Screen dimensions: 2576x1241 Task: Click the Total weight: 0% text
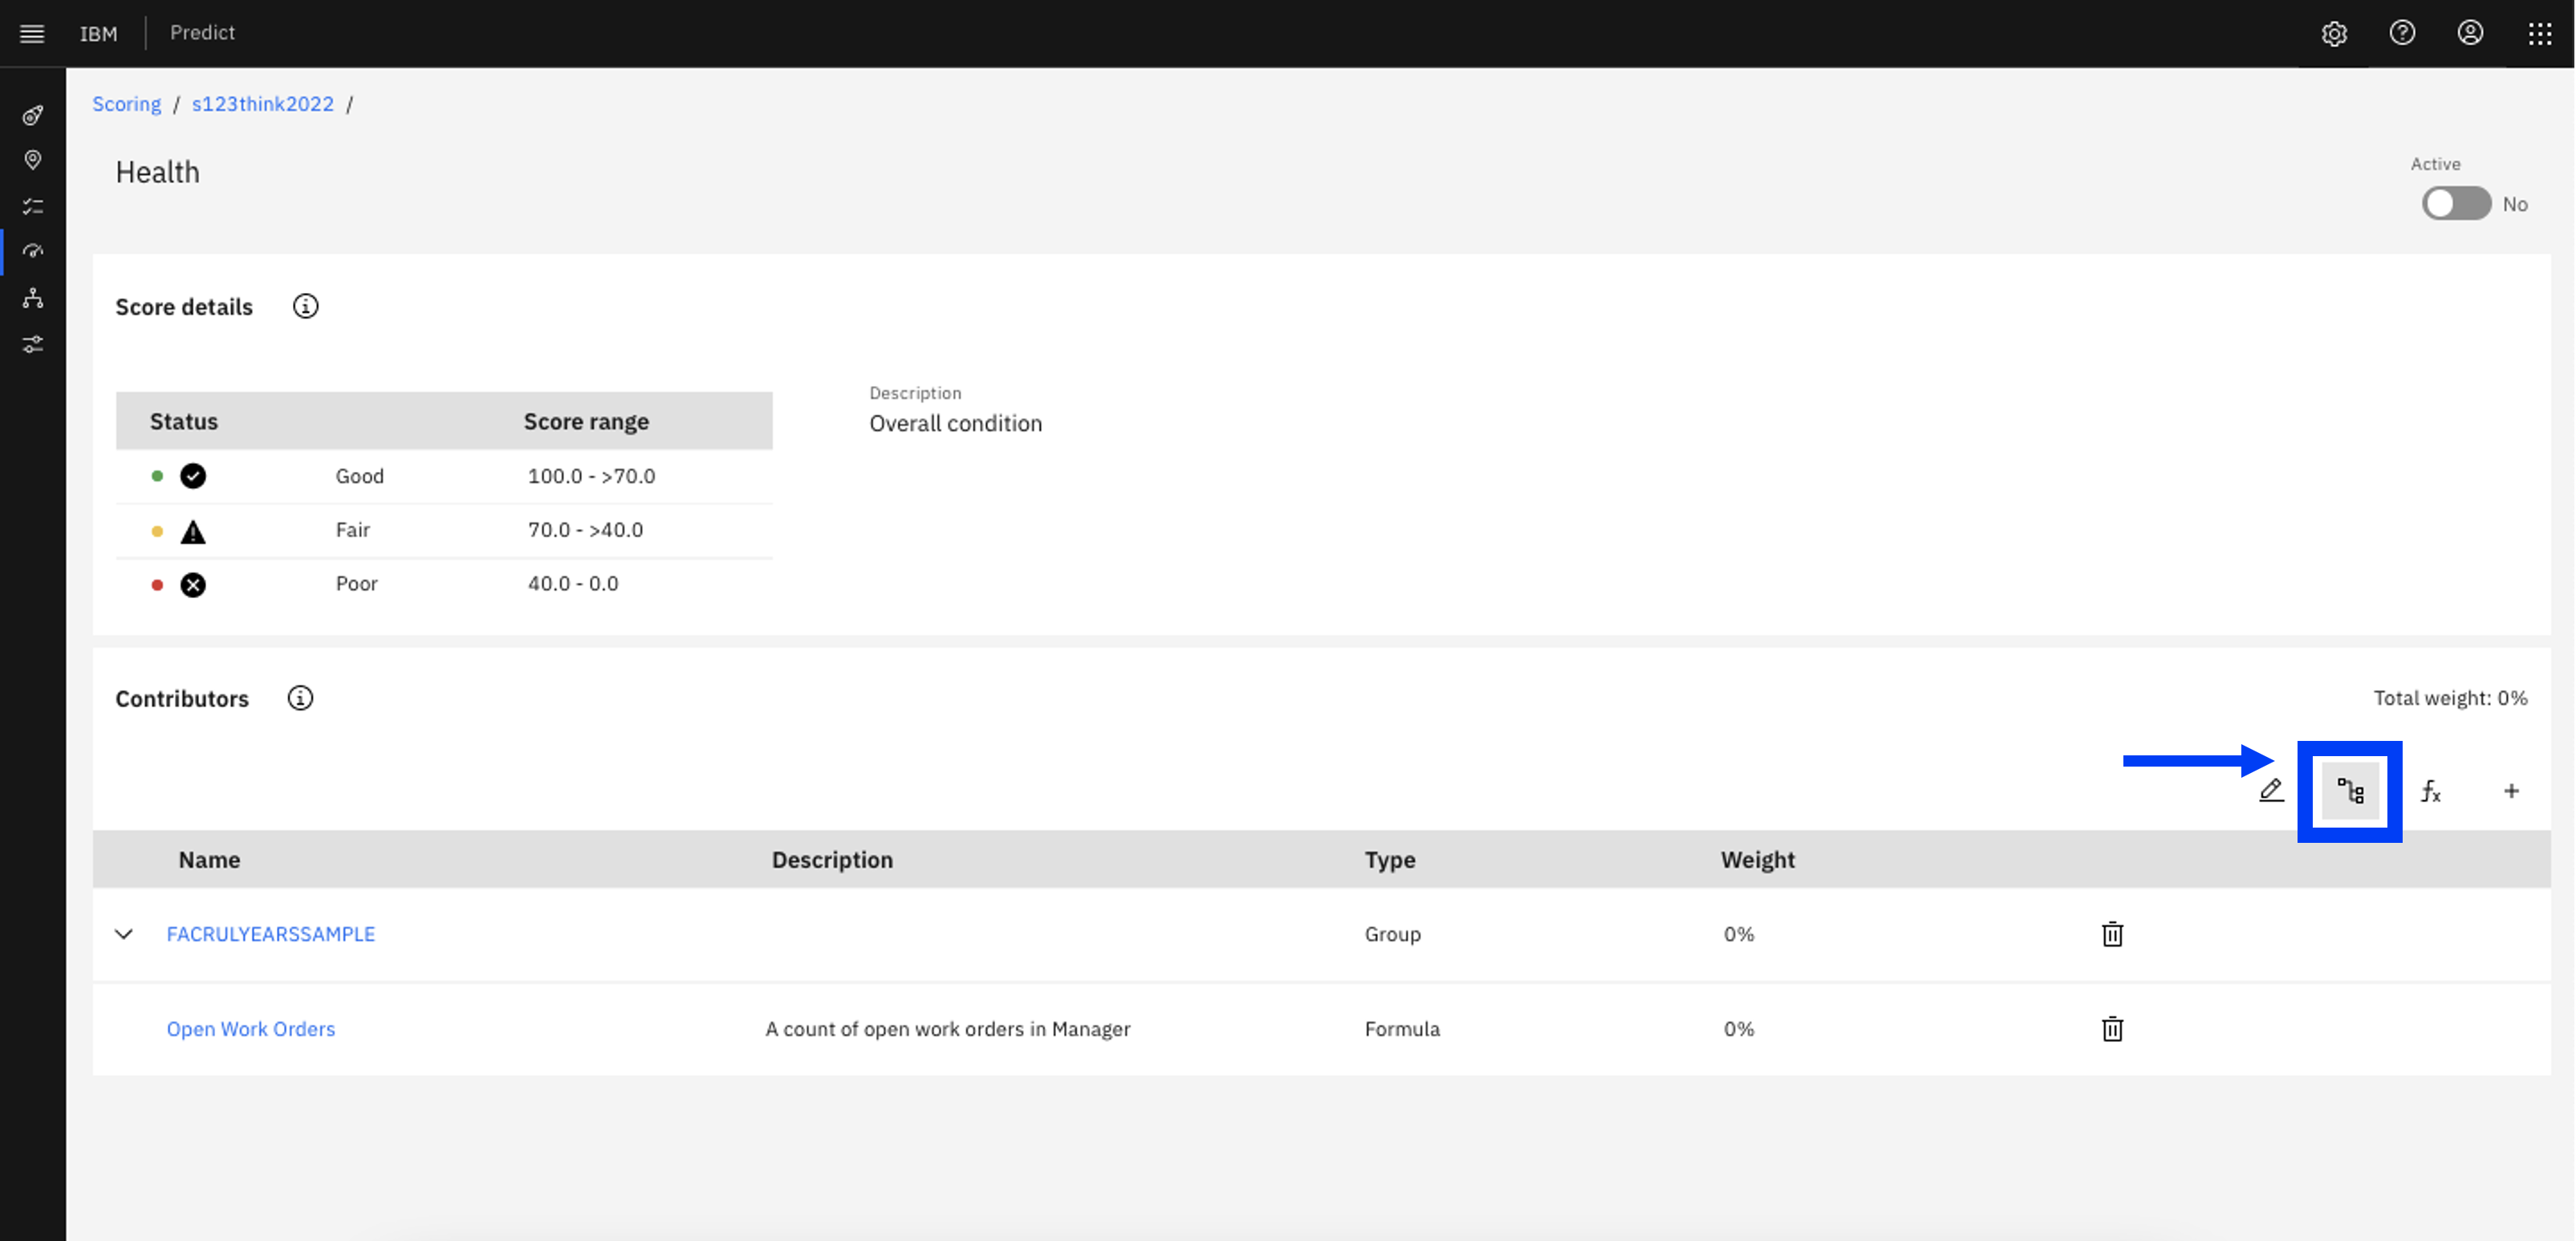[x=2451, y=698]
